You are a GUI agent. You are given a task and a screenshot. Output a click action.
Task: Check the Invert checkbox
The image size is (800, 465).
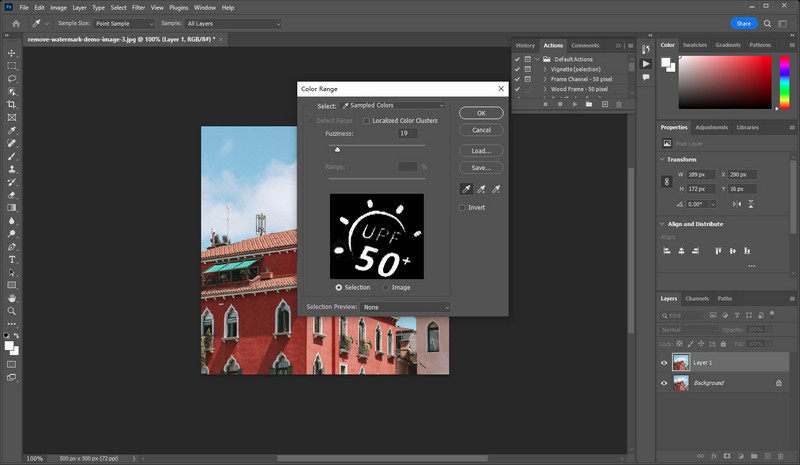pos(462,208)
